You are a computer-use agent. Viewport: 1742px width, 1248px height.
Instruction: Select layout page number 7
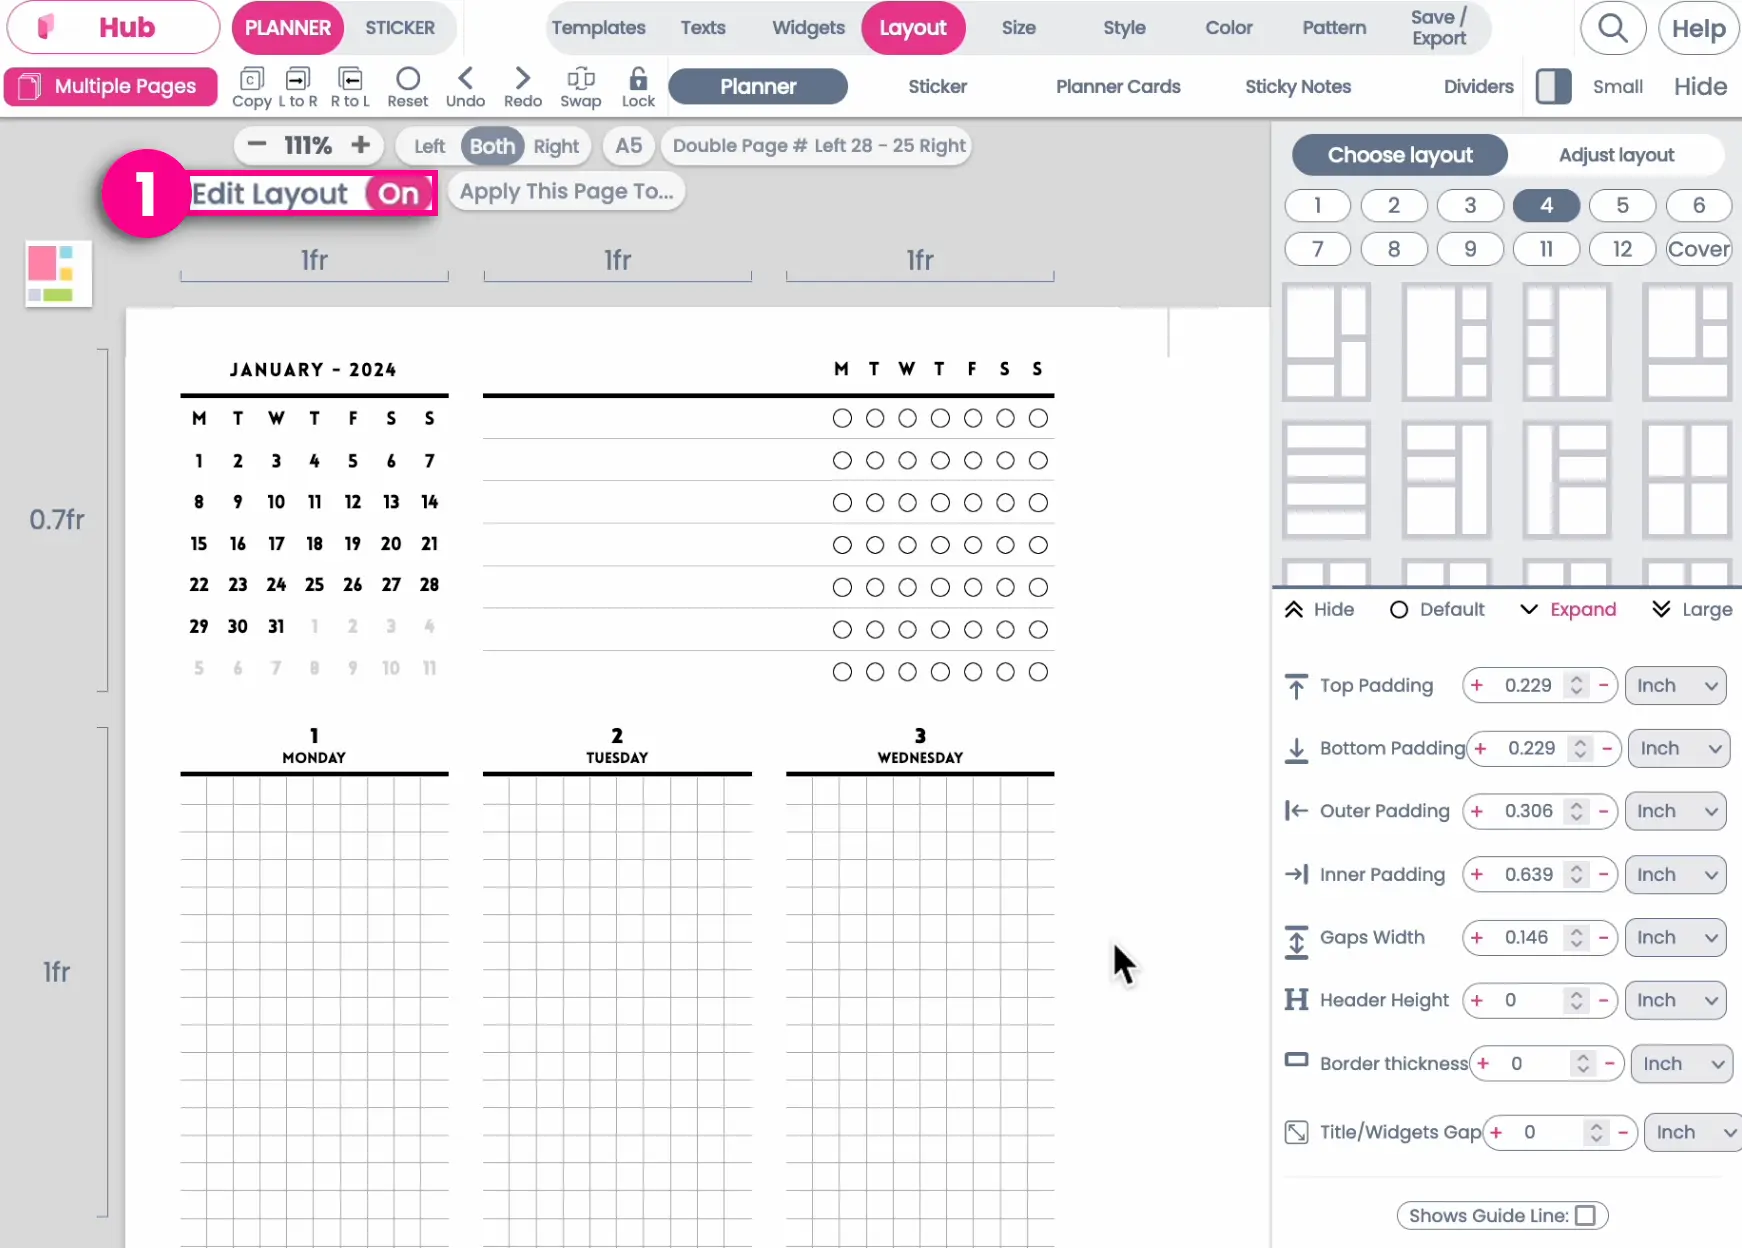1317,249
